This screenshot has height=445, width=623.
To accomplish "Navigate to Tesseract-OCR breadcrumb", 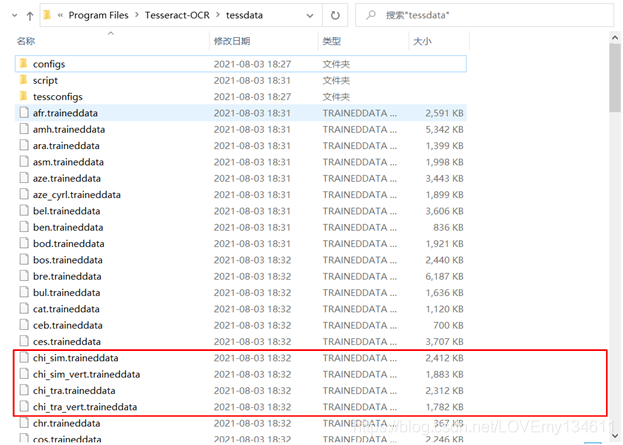I will pyautogui.click(x=177, y=15).
